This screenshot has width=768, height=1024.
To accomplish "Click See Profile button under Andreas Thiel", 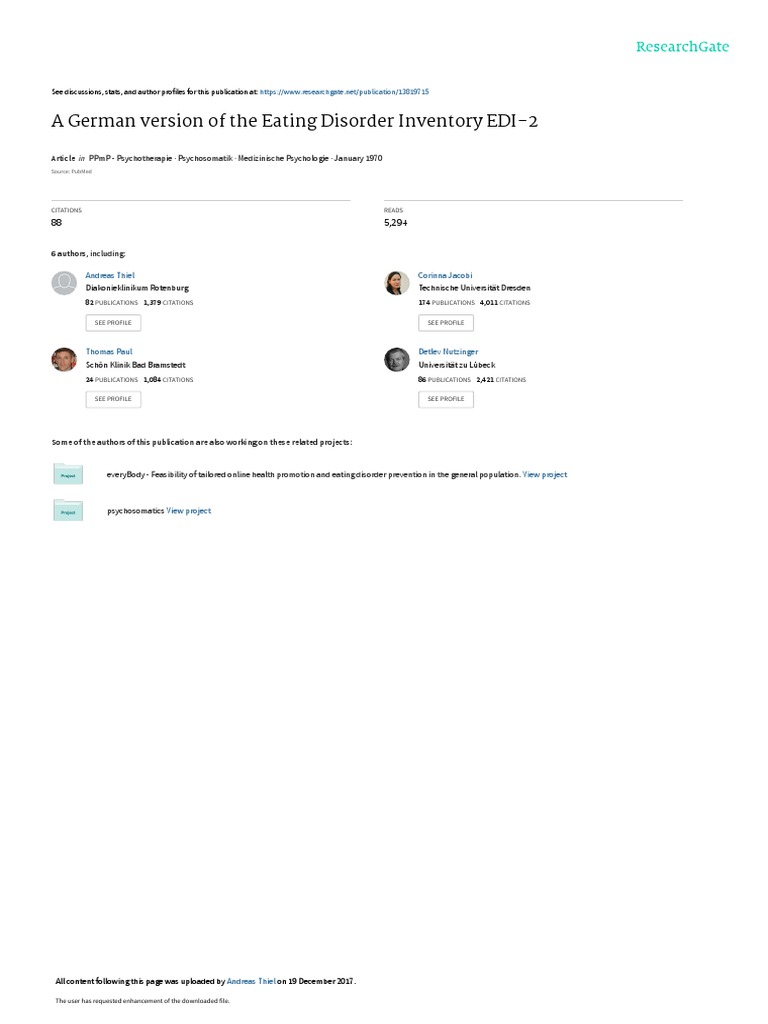I will tap(113, 323).
